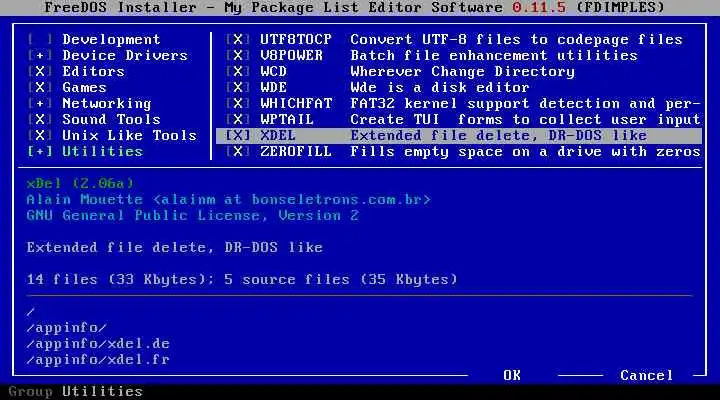Click 'GNU General Public License, Version 2'

coord(192,216)
